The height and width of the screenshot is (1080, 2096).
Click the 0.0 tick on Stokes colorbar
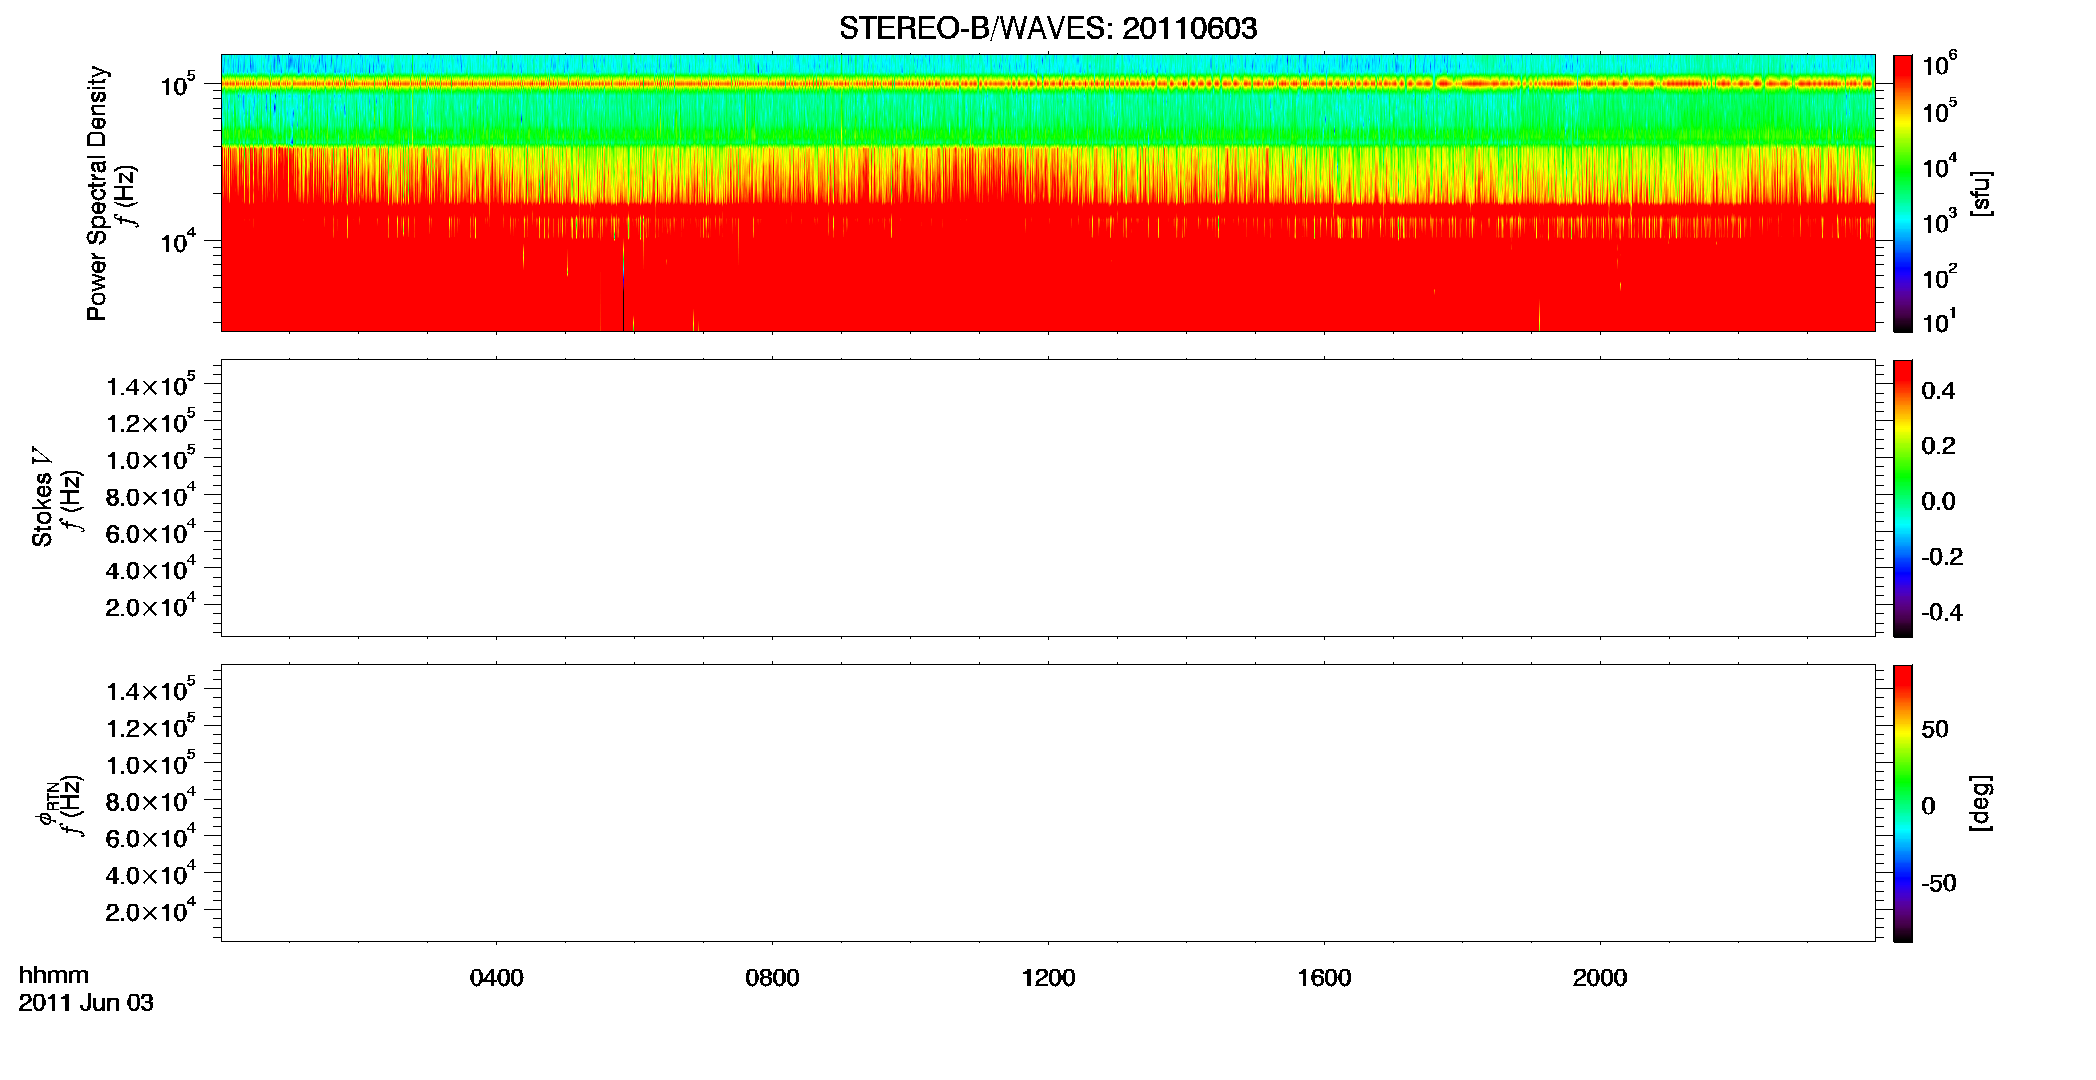[x=1938, y=502]
